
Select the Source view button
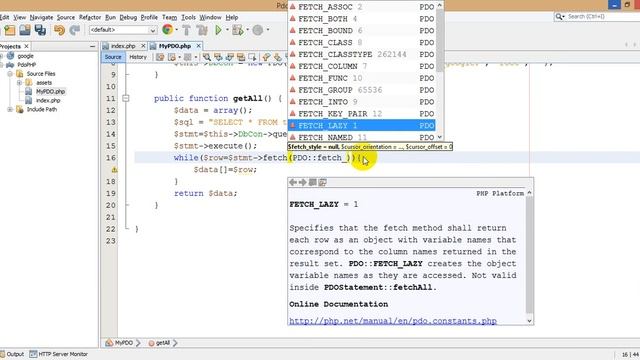[113, 57]
